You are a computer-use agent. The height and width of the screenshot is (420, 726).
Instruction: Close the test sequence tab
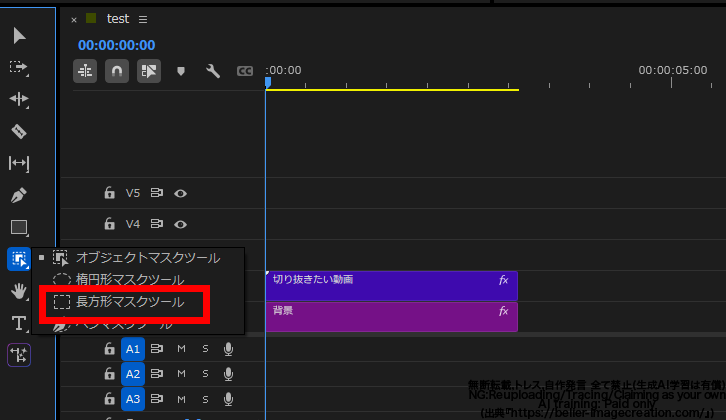(x=74, y=19)
